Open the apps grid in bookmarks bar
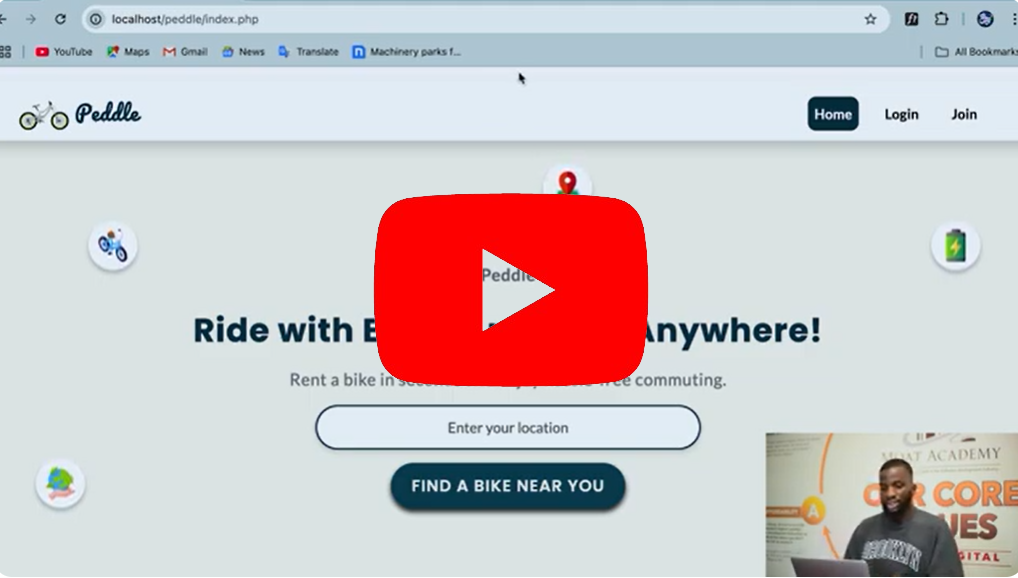This screenshot has width=1018, height=578. tap(5, 51)
